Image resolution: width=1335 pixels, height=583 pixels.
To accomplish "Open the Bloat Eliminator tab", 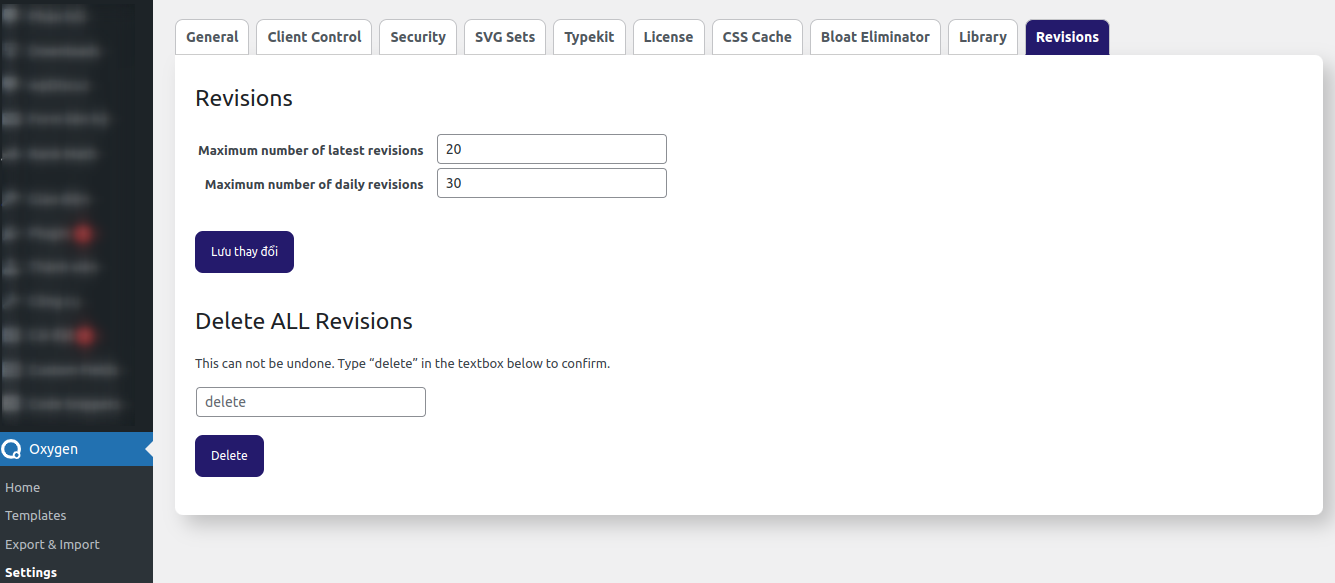I will pyautogui.click(x=875, y=37).
